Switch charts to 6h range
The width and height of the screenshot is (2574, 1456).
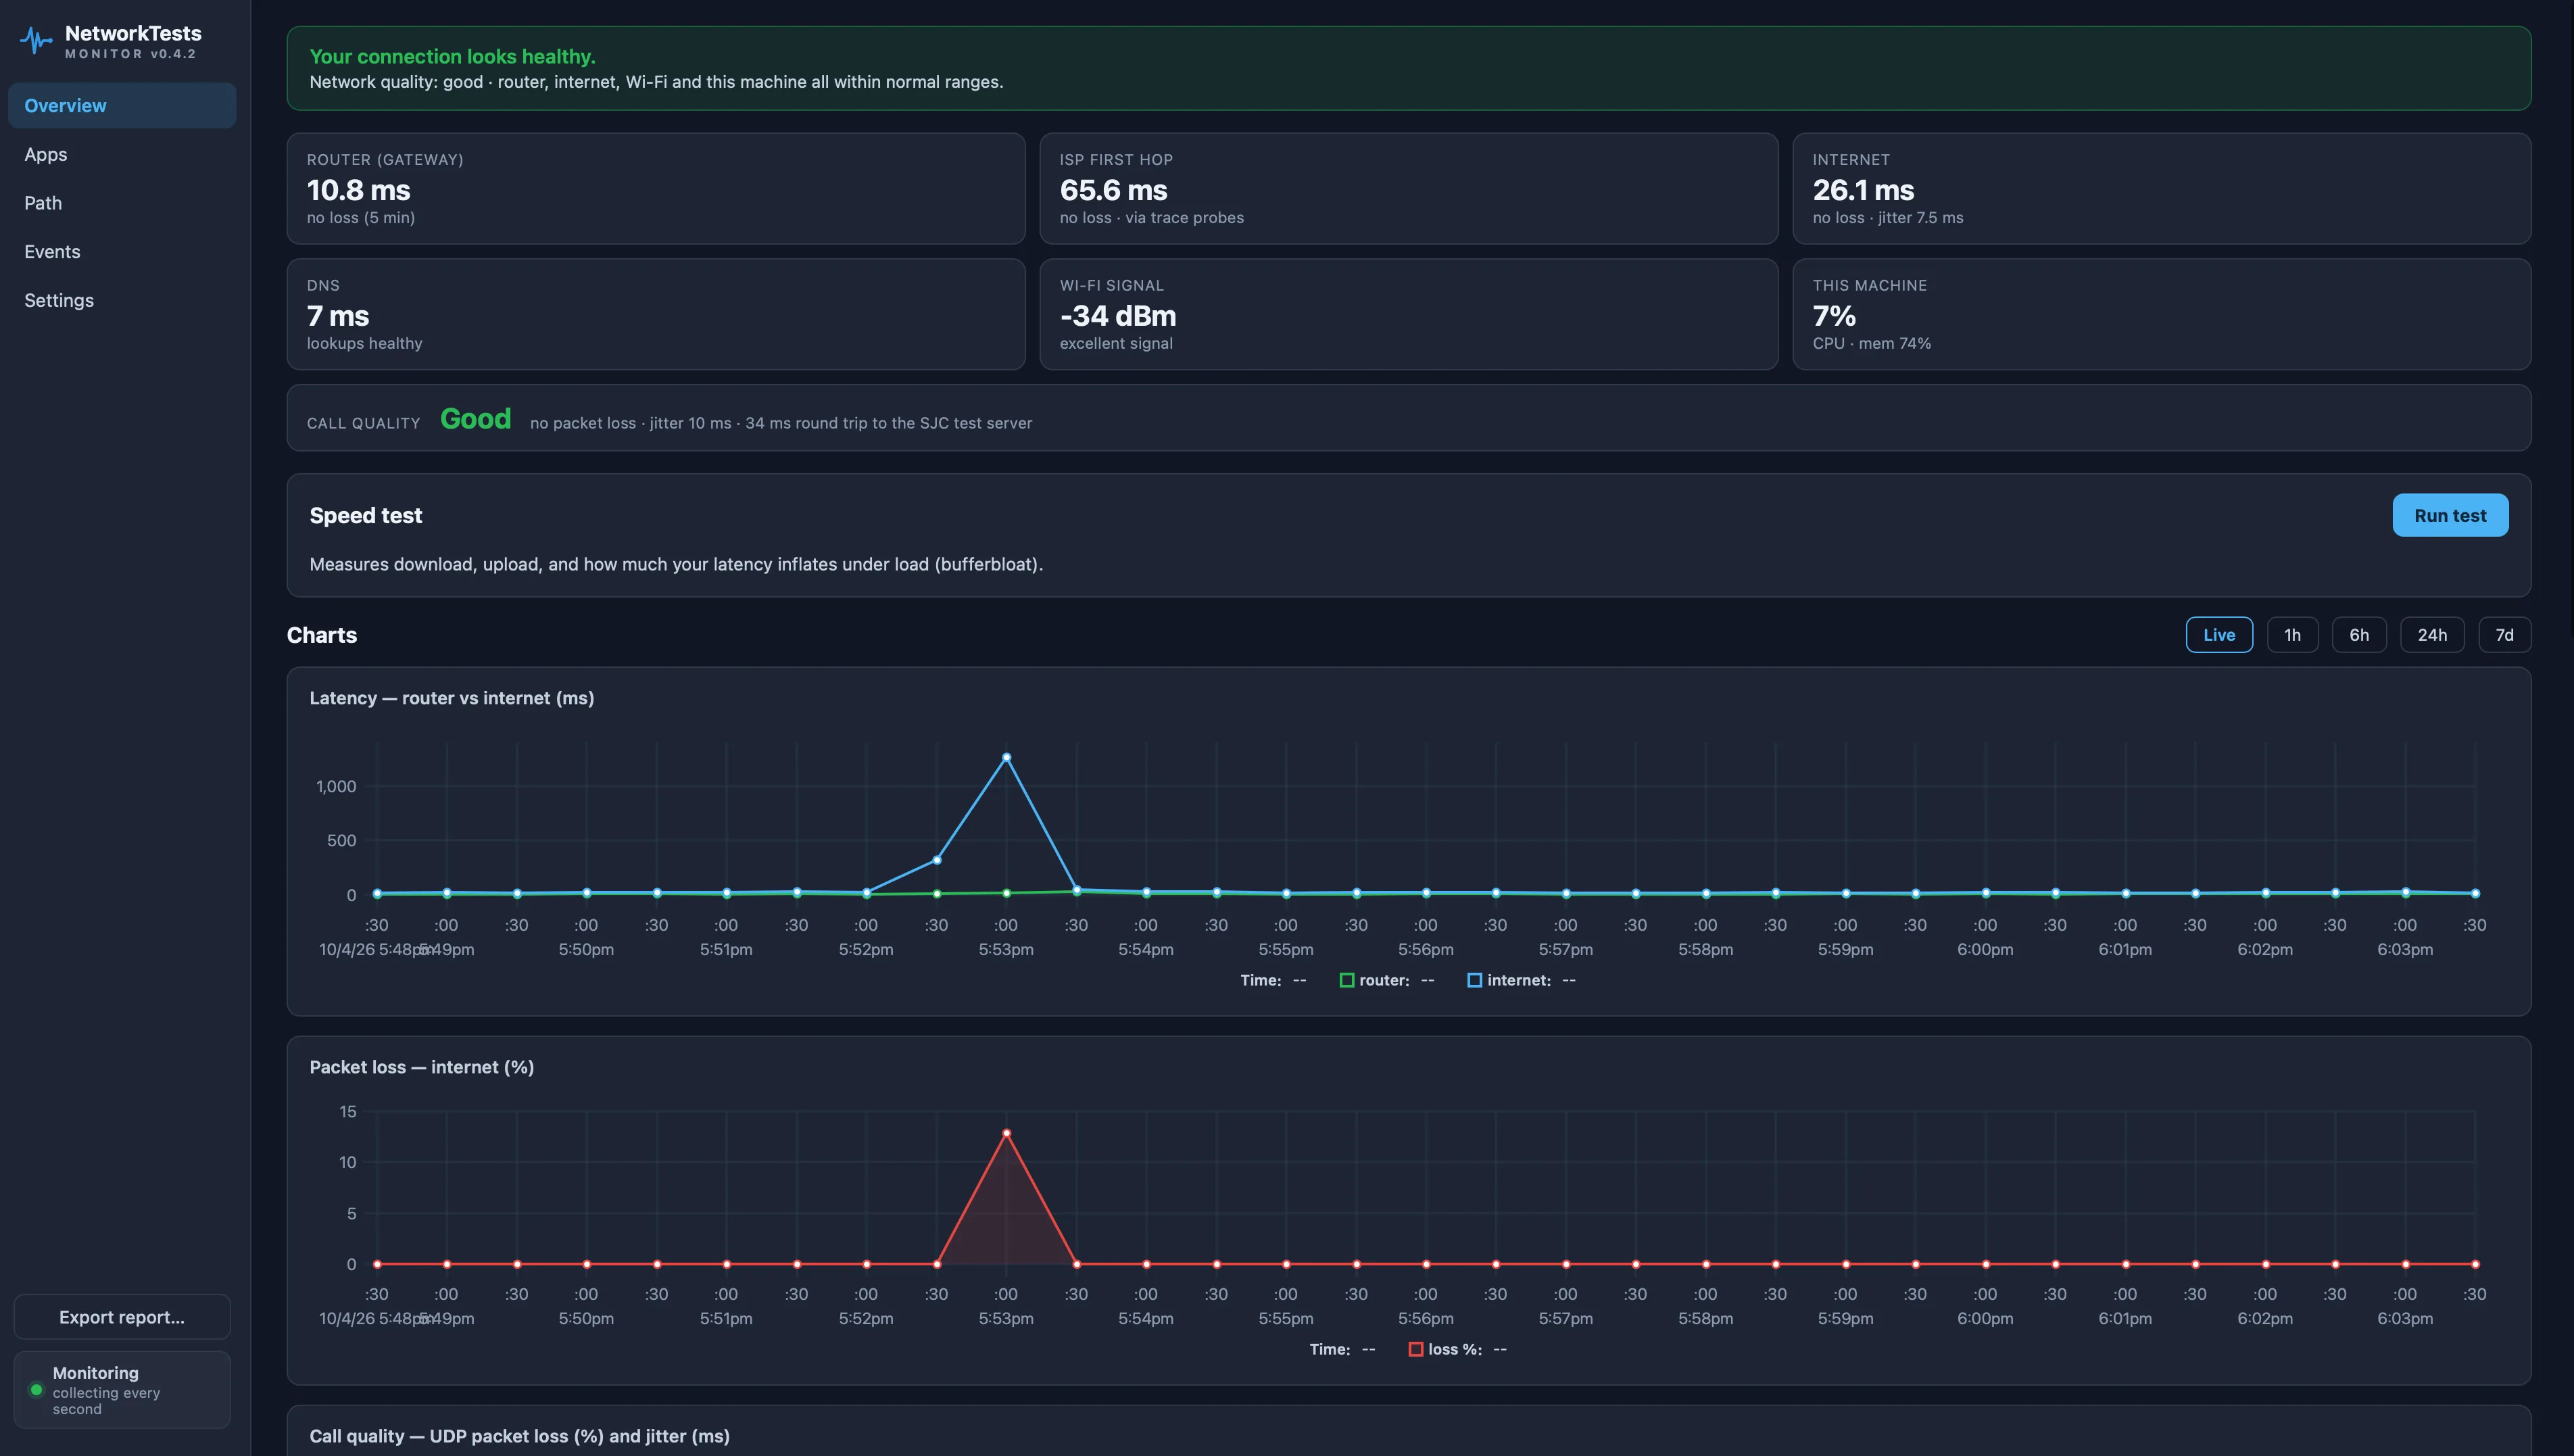pyautogui.click(x=2359, y=635)
